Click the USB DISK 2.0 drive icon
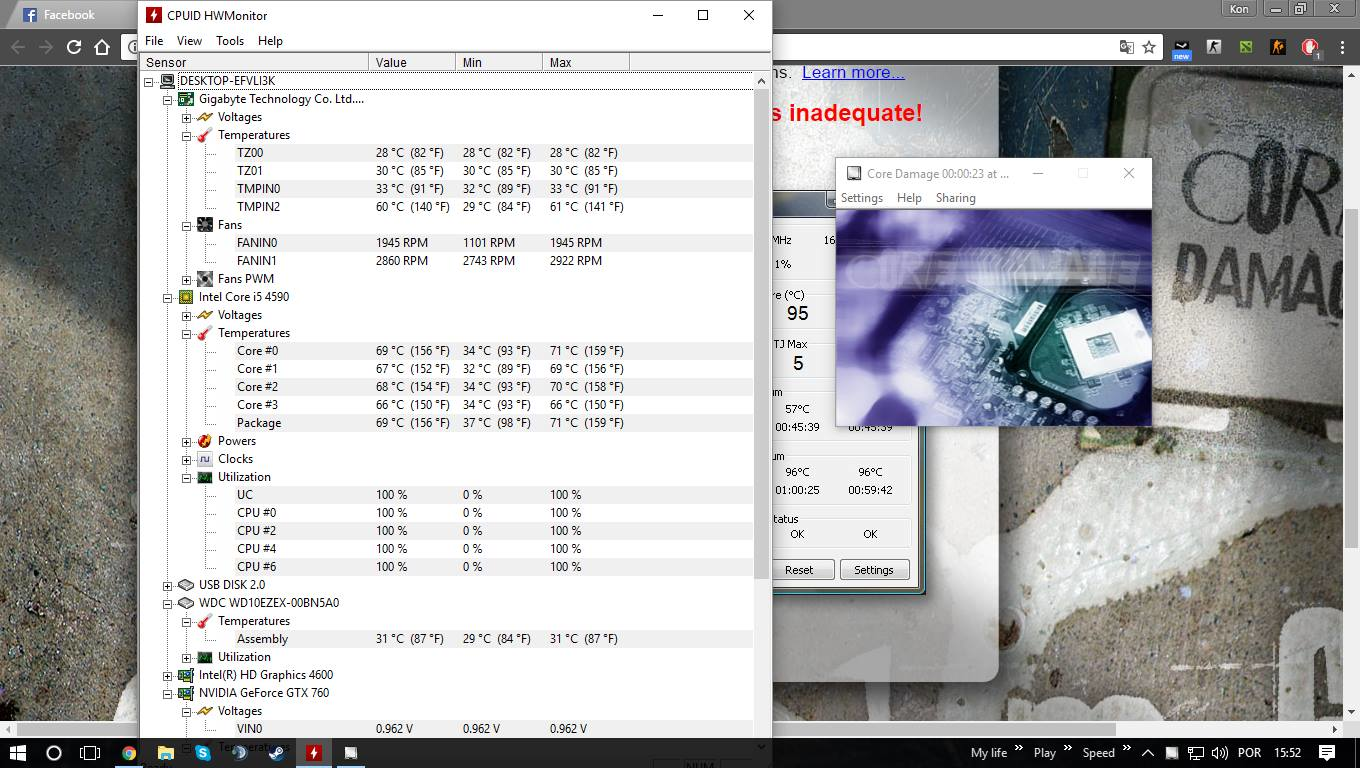 coord(186,585)
